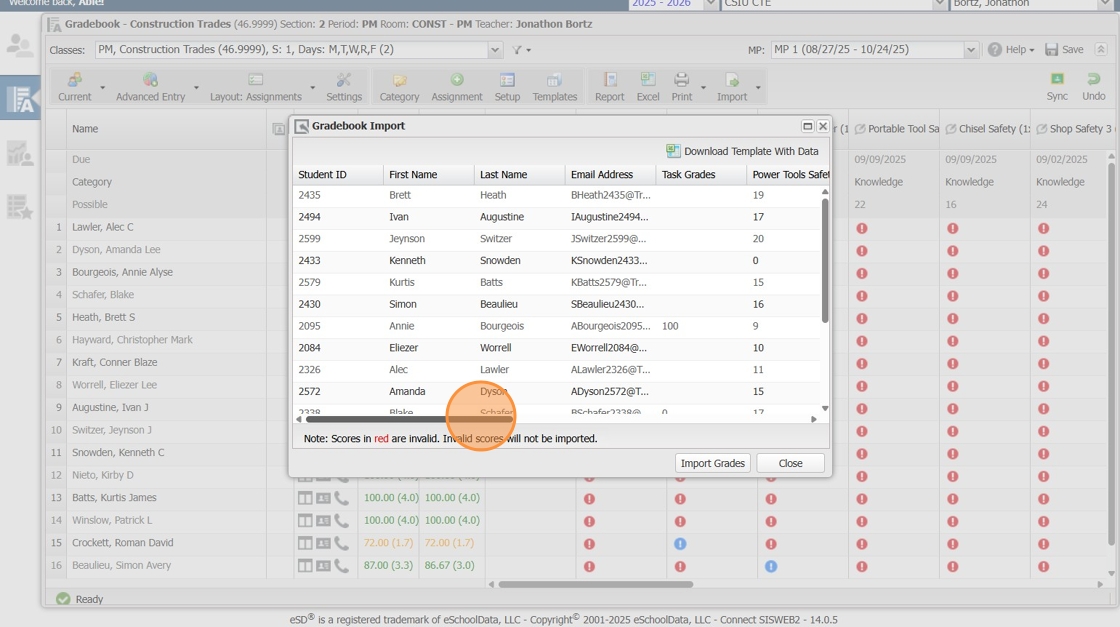
Task: Click student ID 2084 cell
Action: click(x=309, y=348)
